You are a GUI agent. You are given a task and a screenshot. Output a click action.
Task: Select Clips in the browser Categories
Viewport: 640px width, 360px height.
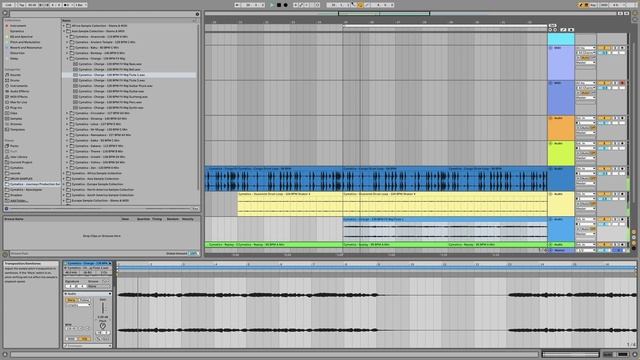(14, 113)
